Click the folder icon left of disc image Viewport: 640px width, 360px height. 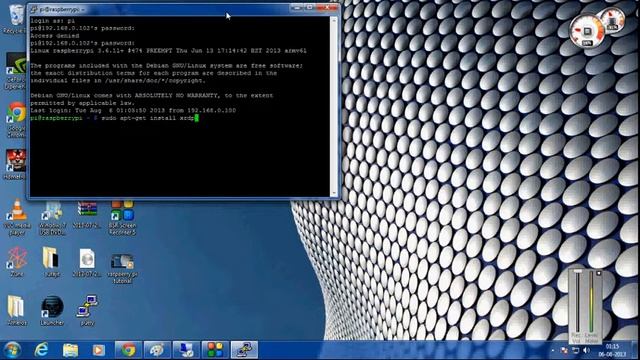pos(52,262)
